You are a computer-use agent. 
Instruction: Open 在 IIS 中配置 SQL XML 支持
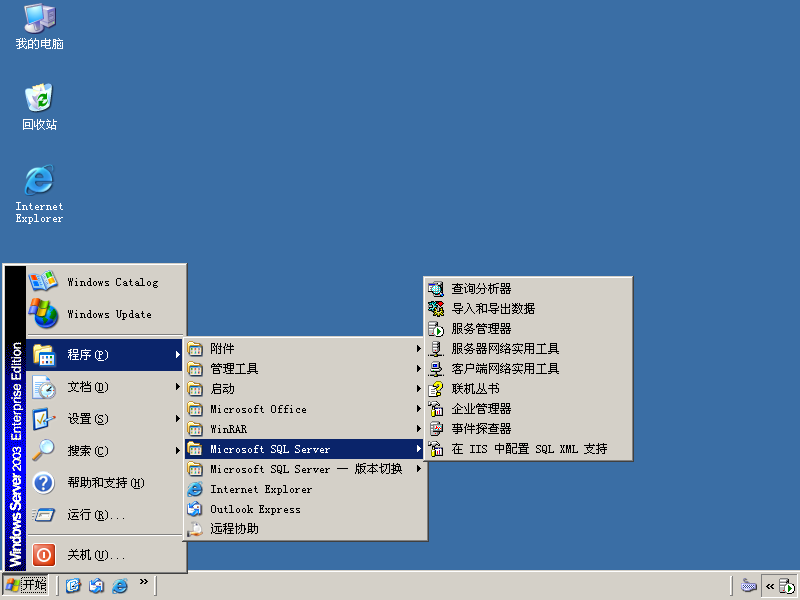click(528, 449)
